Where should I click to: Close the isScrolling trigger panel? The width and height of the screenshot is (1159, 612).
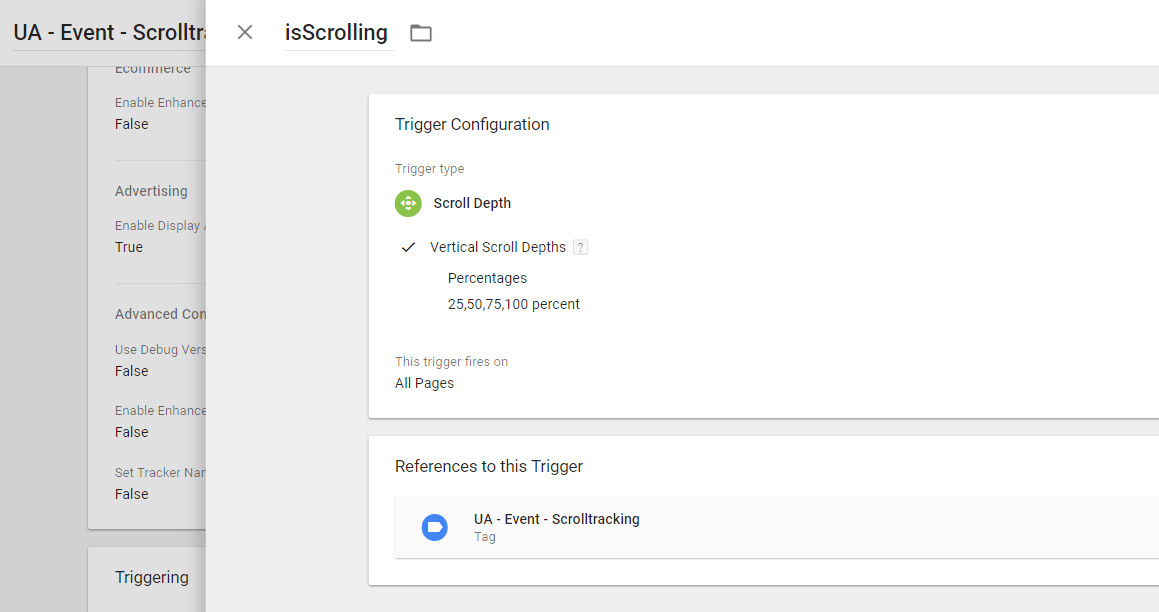pos(245,32)
